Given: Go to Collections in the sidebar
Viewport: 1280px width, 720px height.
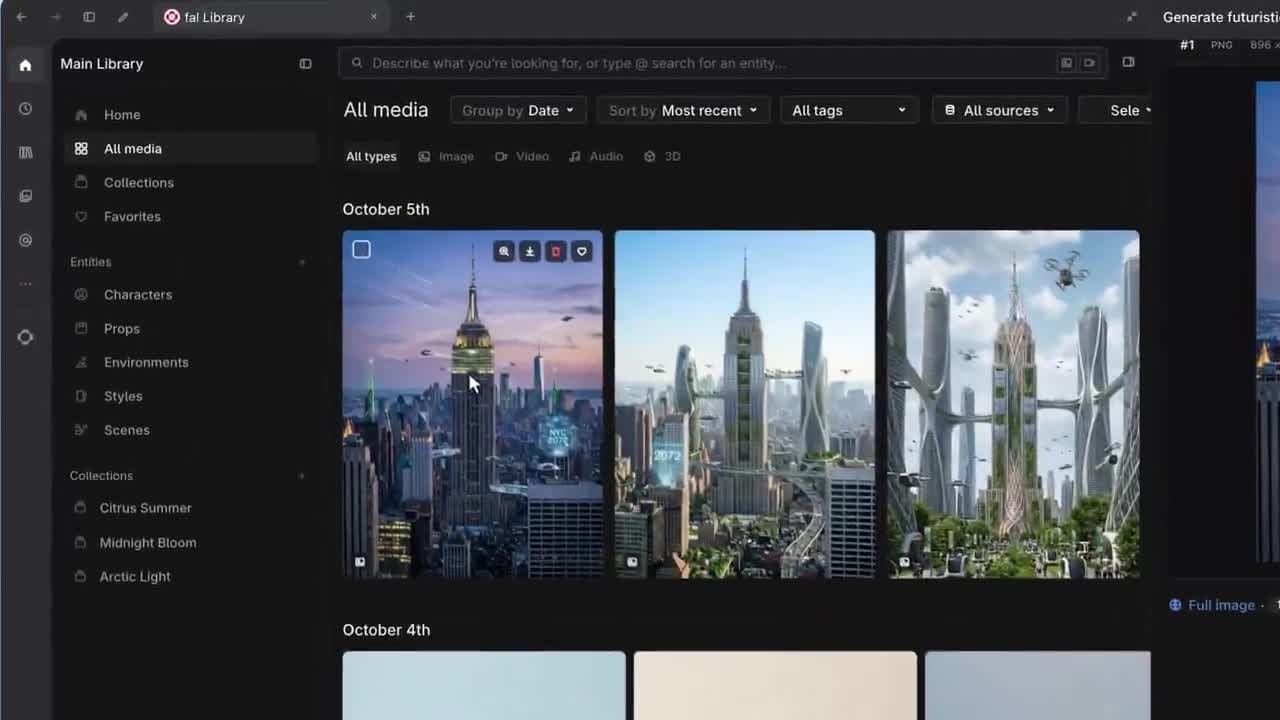Looking at the screenshot, I should (x=139, y=182).
